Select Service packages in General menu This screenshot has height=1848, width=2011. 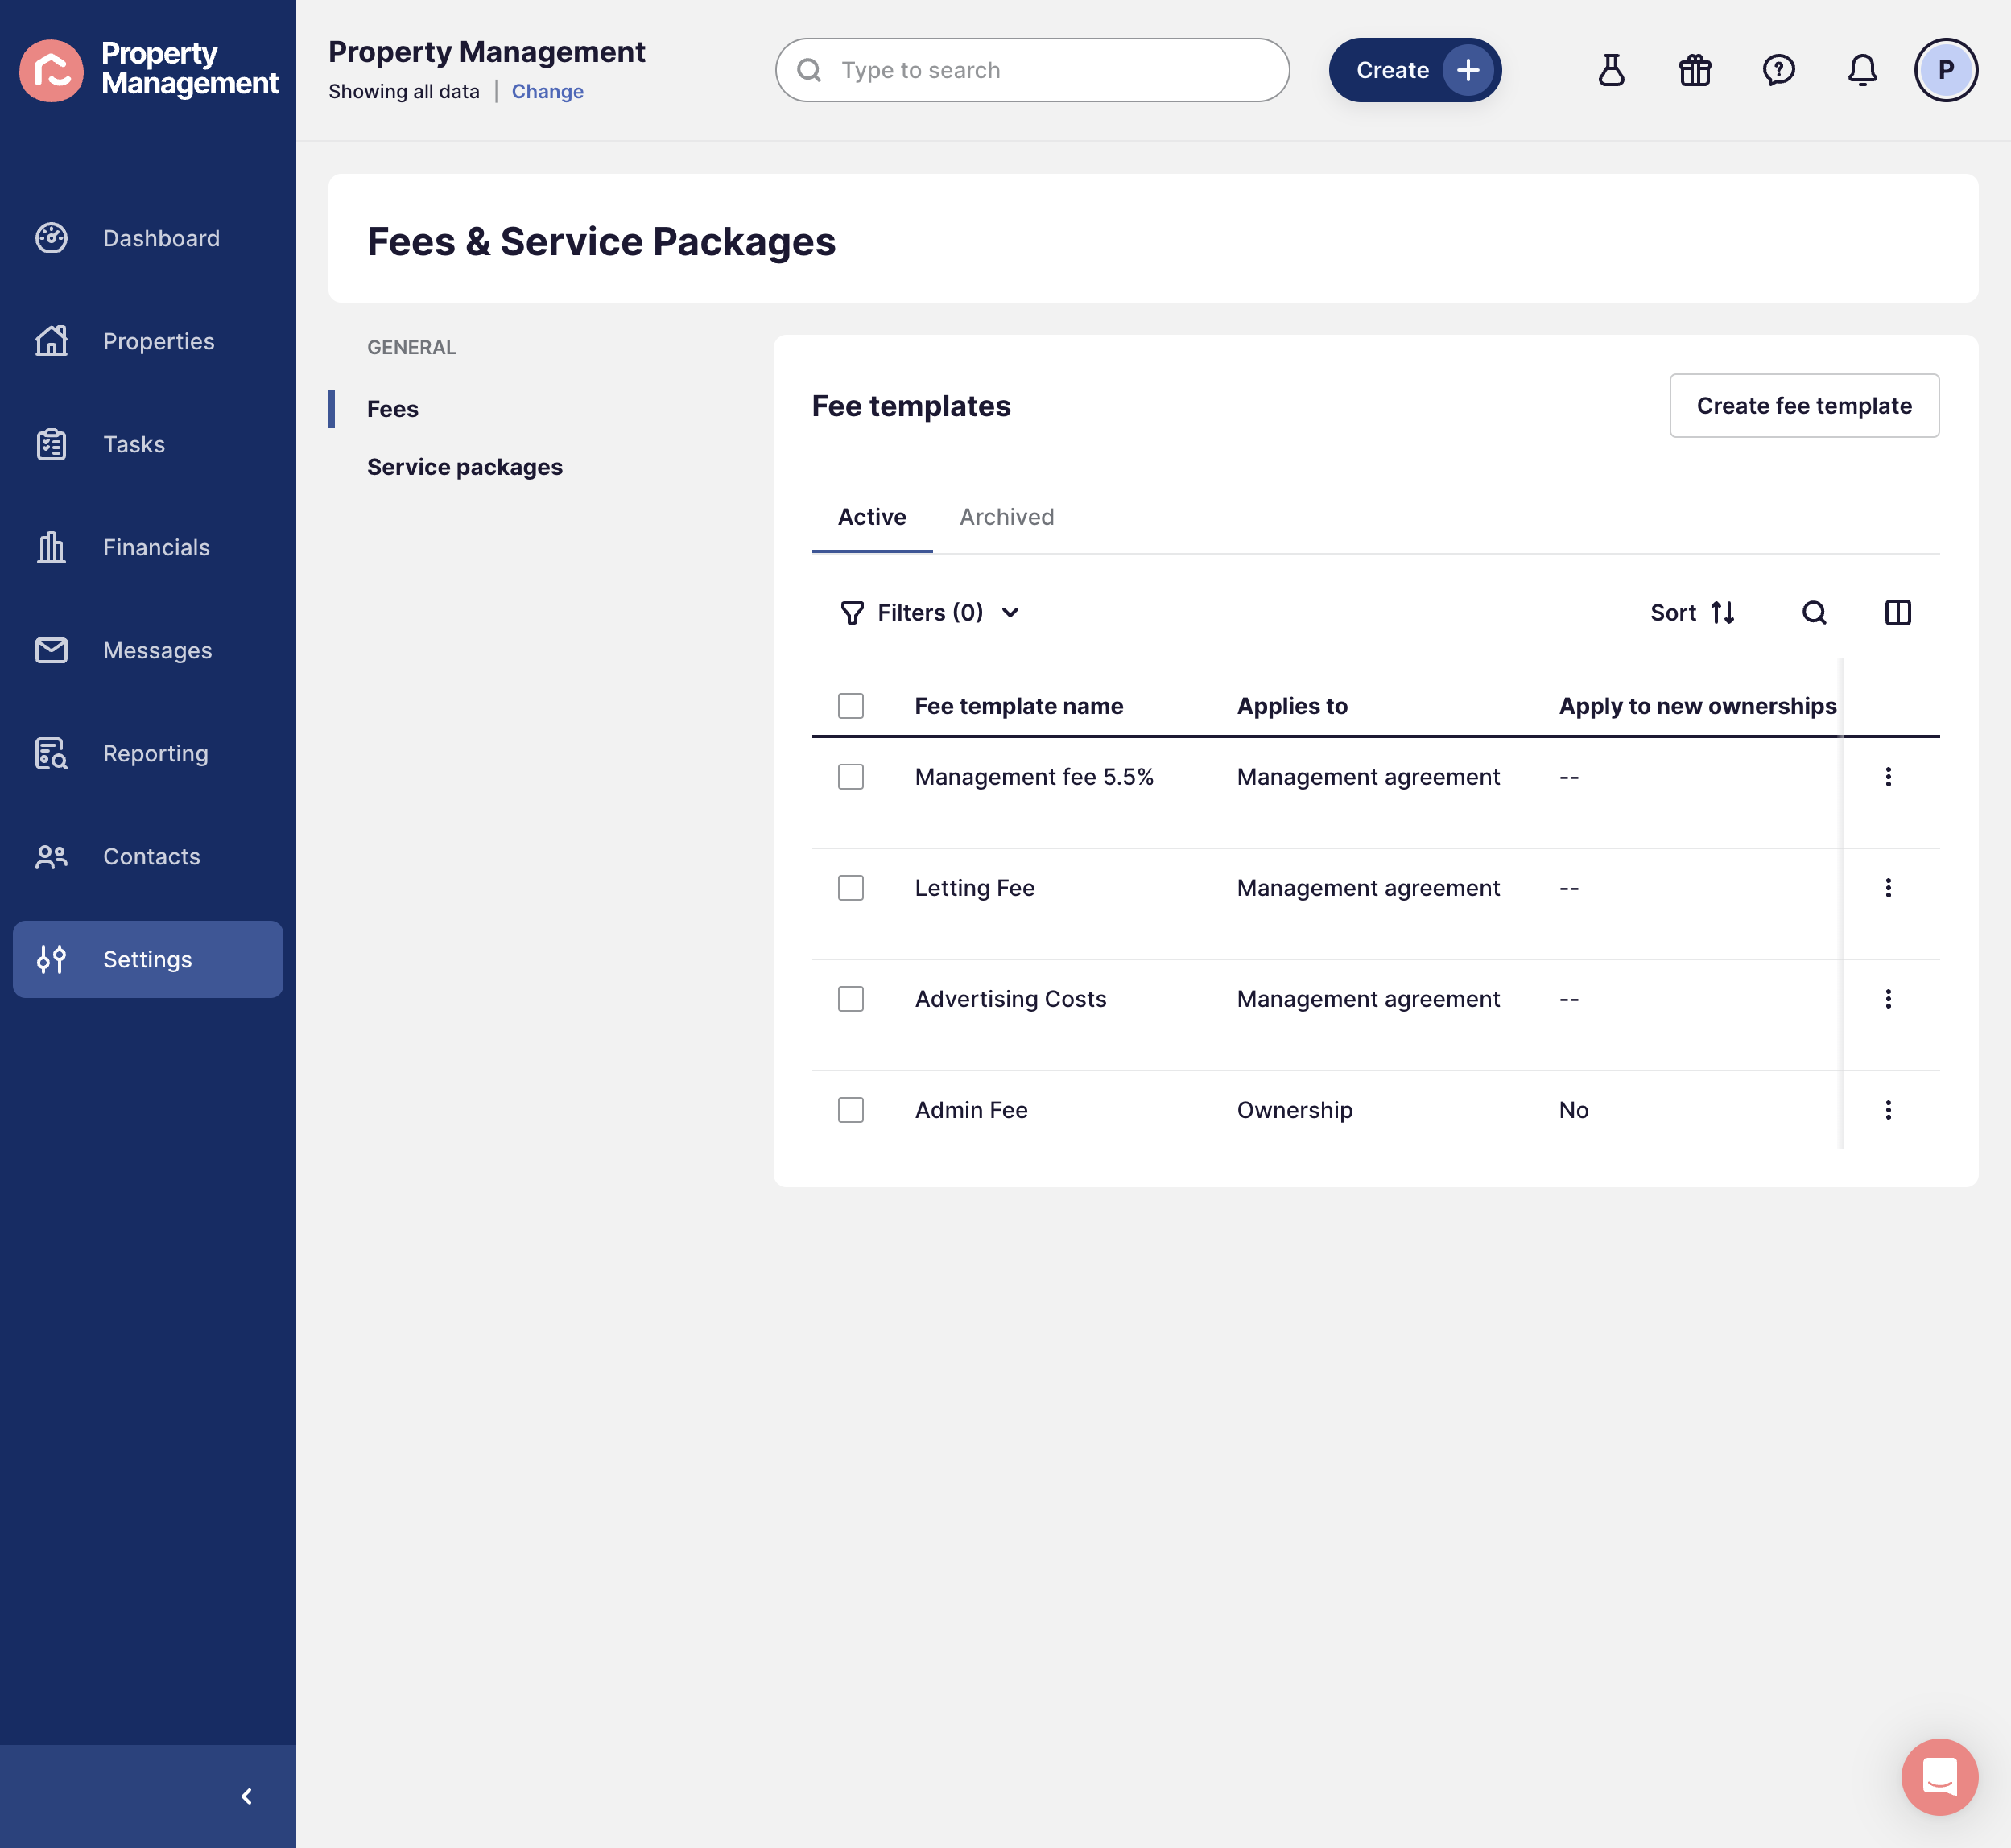tap(465, 467)
